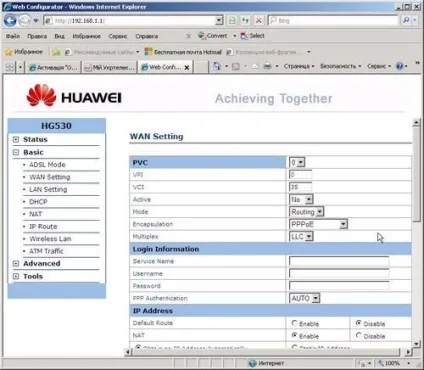This screenshot has height=370, width=424.
Task: Open the Сервис menu in menu bar
Action: (118, 36)
